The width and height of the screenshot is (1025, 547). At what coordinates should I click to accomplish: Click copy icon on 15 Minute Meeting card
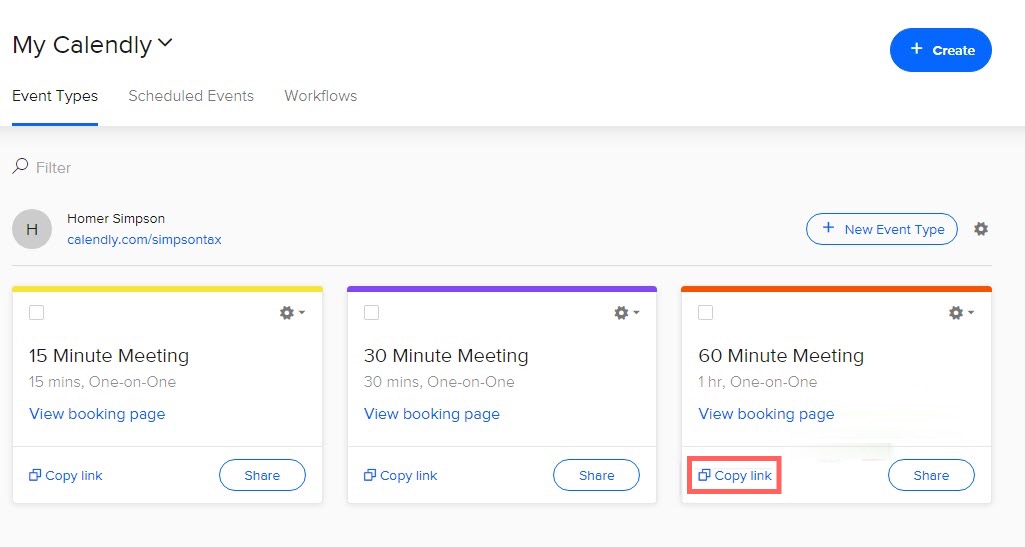point(35,476)
